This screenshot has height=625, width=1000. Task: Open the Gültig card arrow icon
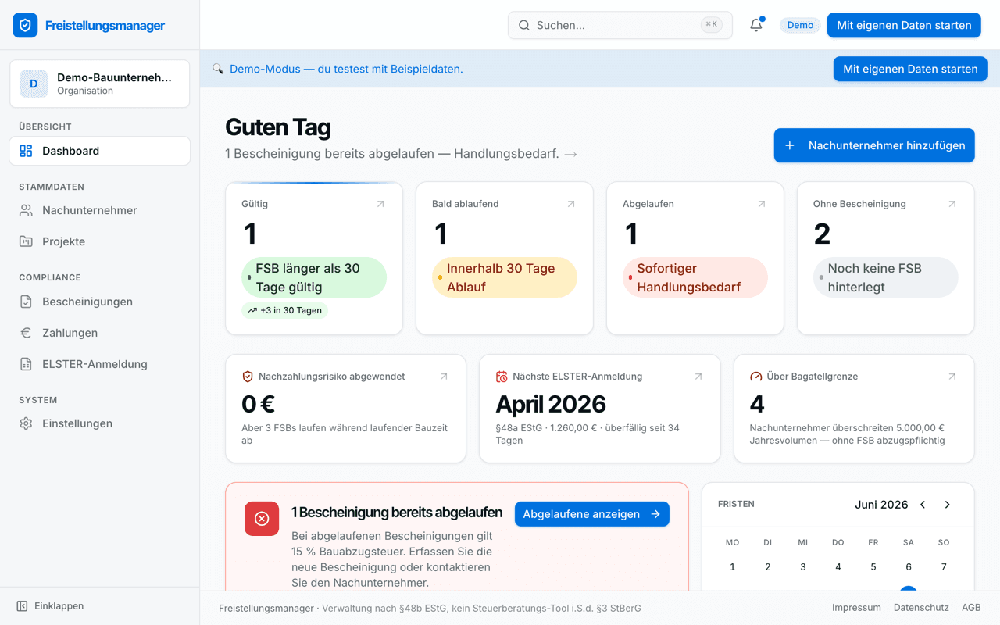click(x=381, y=204)
